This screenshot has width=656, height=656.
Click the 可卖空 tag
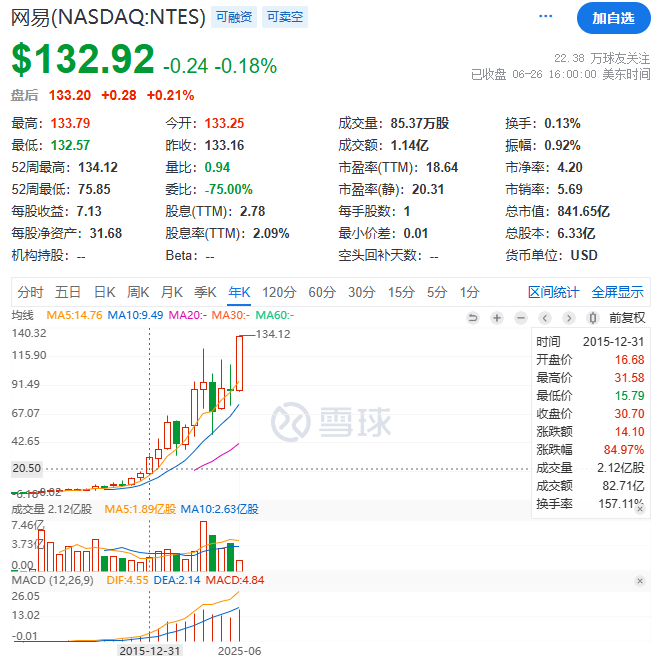(285, 17)
